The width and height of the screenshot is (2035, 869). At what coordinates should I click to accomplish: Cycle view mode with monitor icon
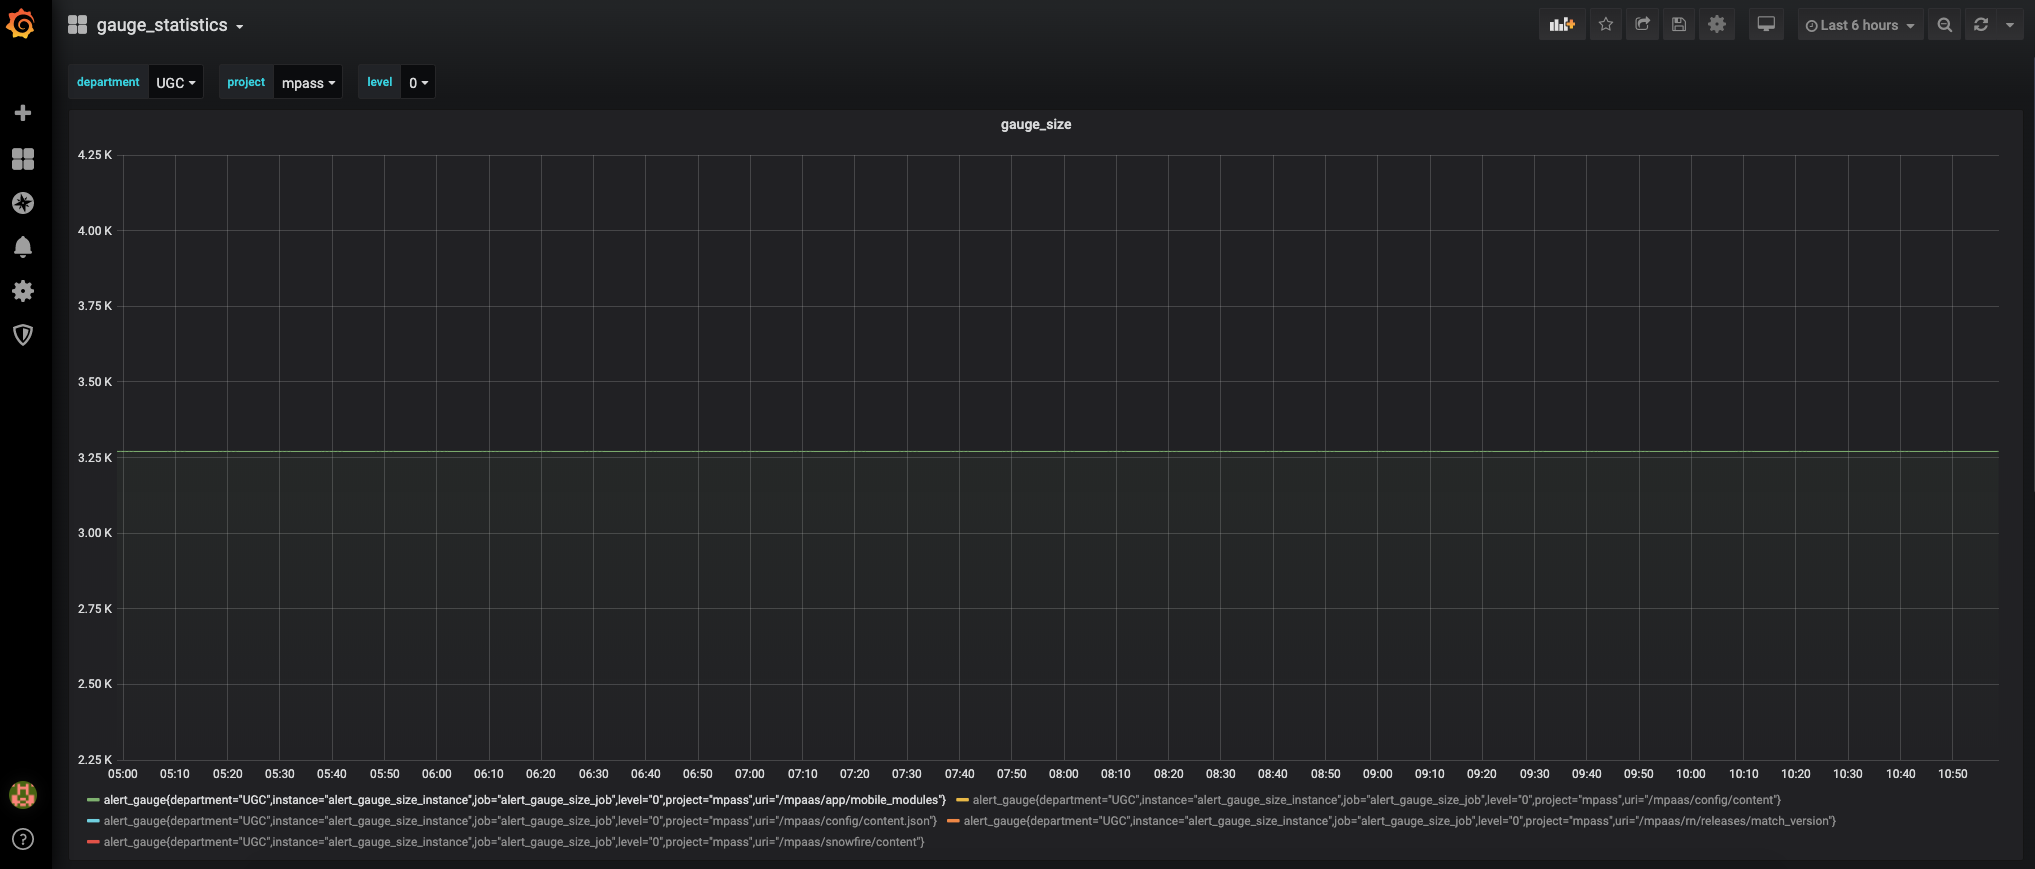tap(1766, 25)
